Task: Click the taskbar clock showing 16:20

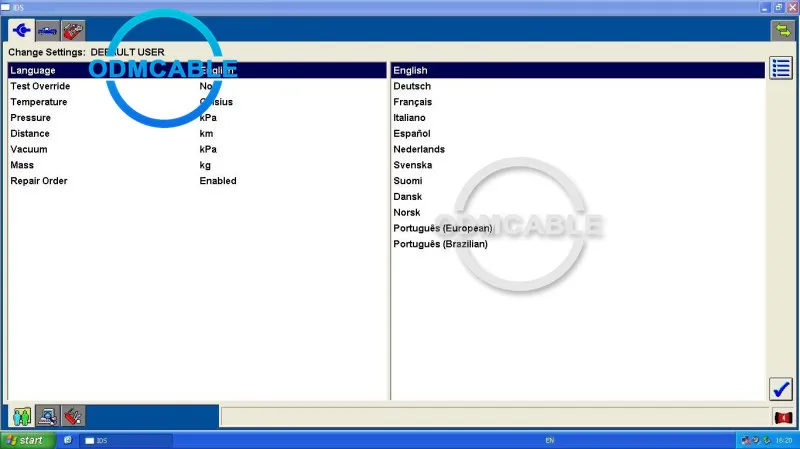Action: (784, 440)
